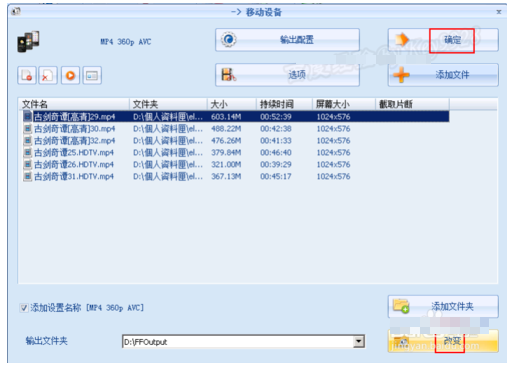512x366 pixels.
Task: Click the mobile device icon at top left
Action: click(x=28, y=42)
